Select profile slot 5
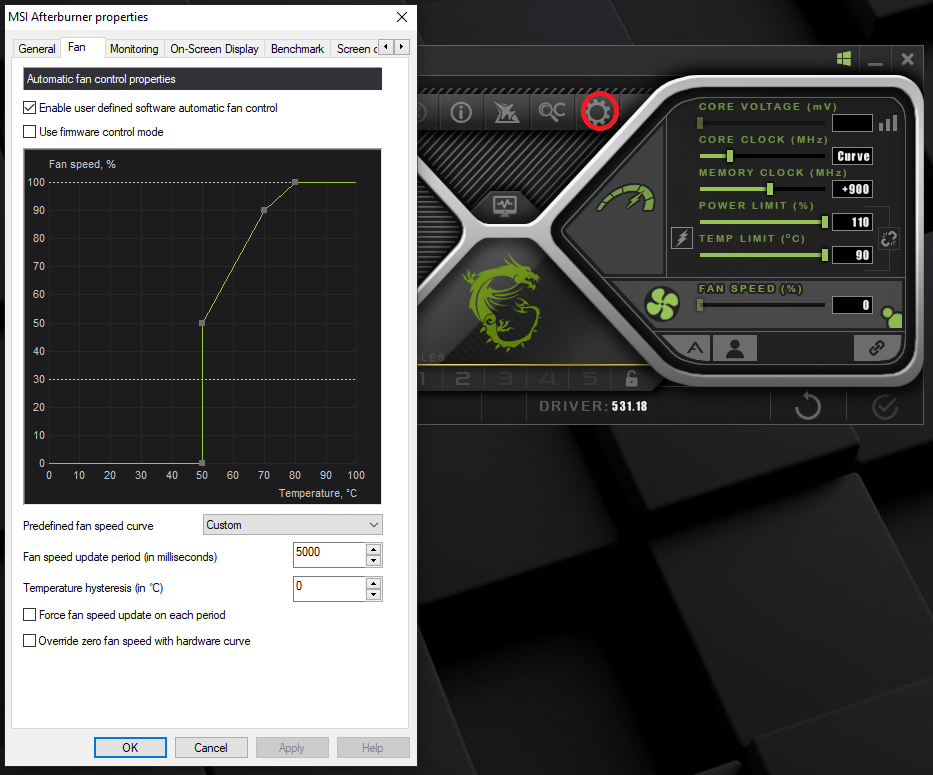 pyautogui.click(x=590, y=379)
